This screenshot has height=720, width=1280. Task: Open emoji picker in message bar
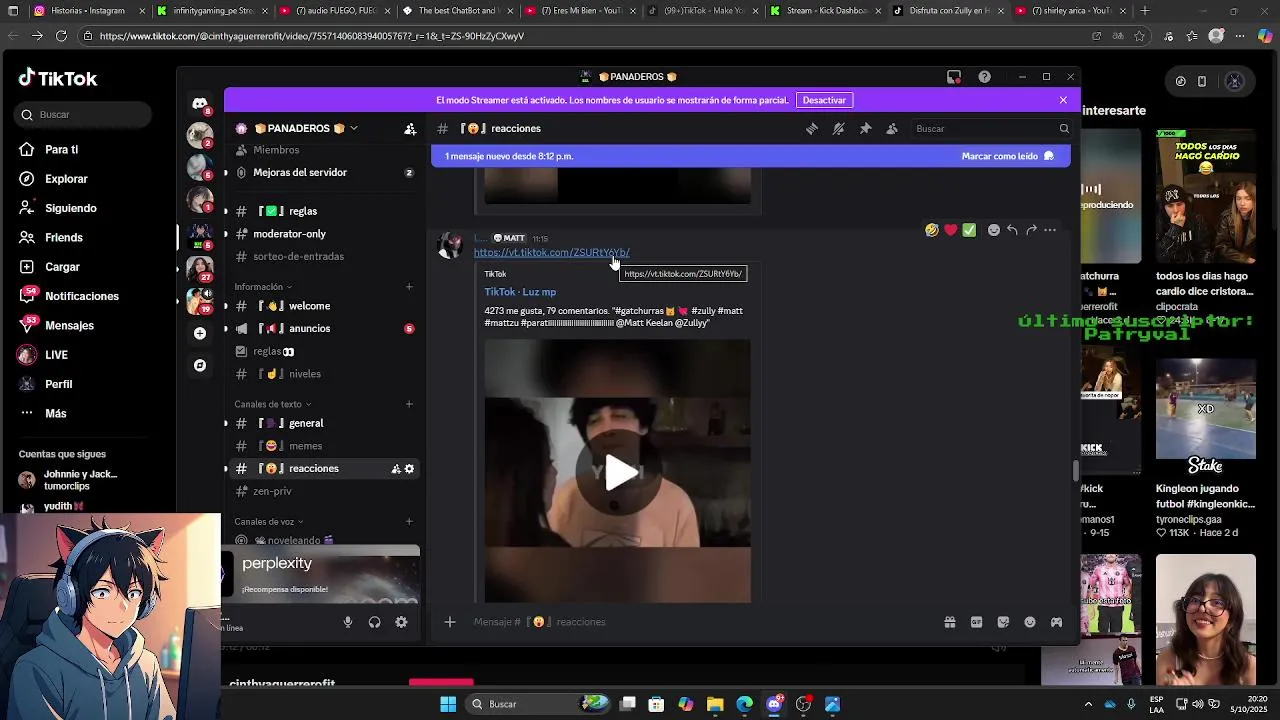tap(1030, 622)
